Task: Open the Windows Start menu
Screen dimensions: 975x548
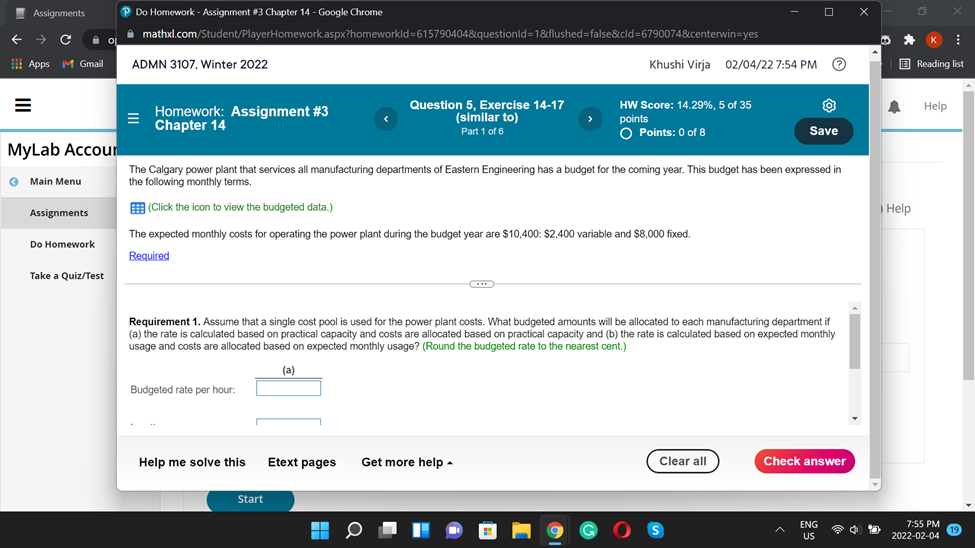Action: (x=320, y=531)
